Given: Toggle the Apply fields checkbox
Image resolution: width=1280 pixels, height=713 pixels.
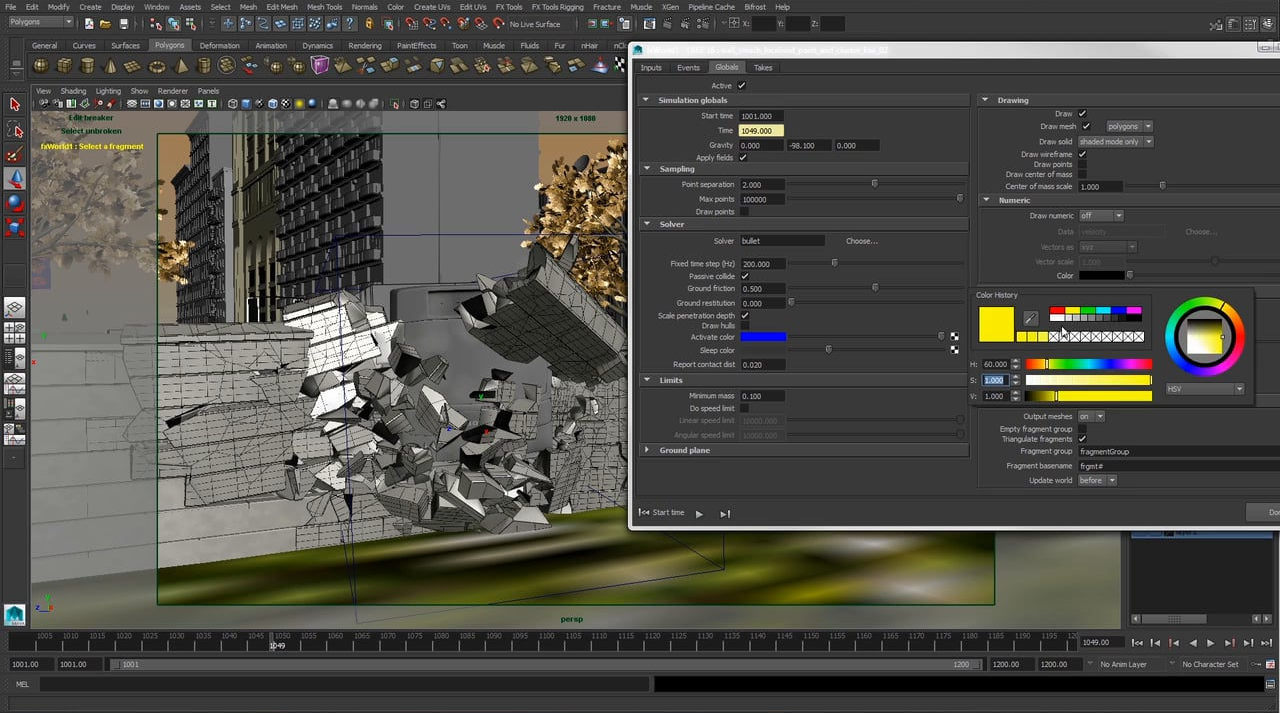Looking at the screenshot, I should [x=743, y=158].
